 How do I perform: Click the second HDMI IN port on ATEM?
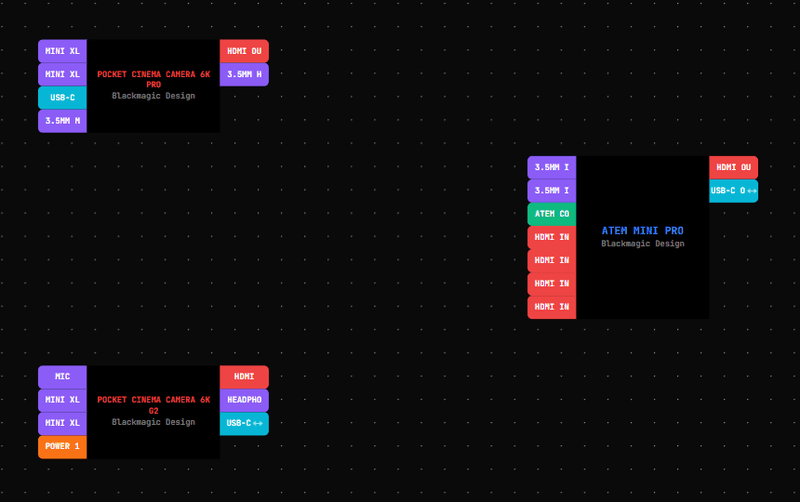coord(552,261)
